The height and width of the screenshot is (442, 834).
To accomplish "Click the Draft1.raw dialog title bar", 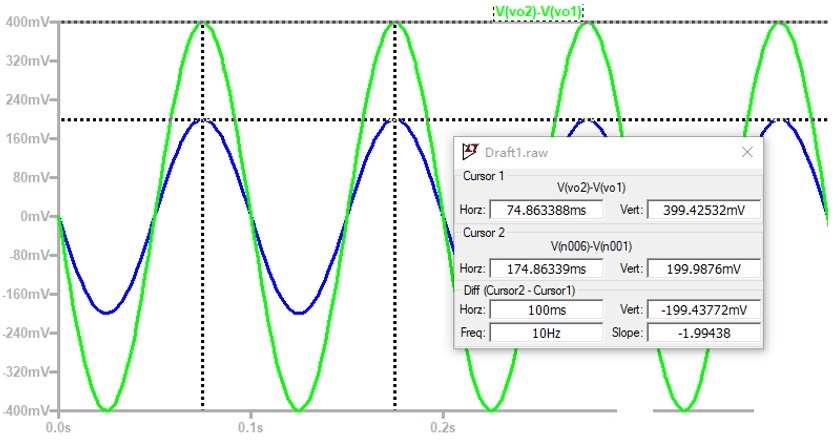I will tap(600, 152).
